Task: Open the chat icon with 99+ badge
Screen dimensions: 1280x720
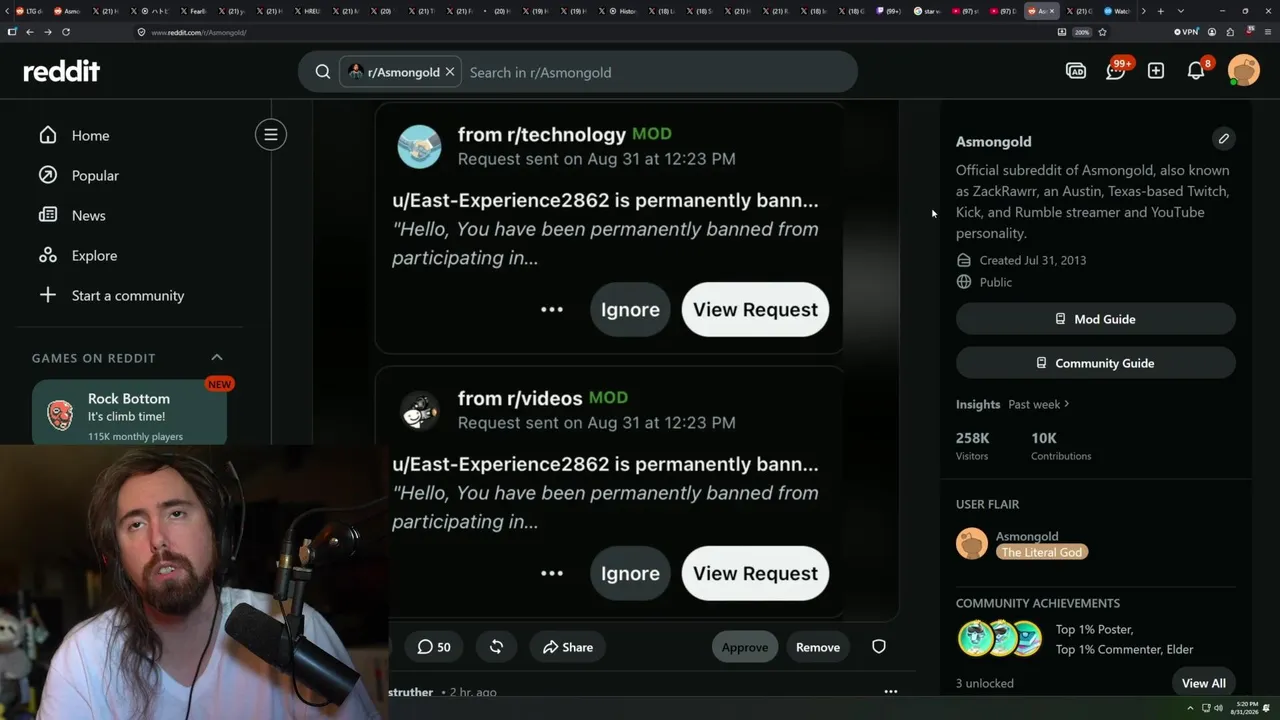Action: point(1116,71)
